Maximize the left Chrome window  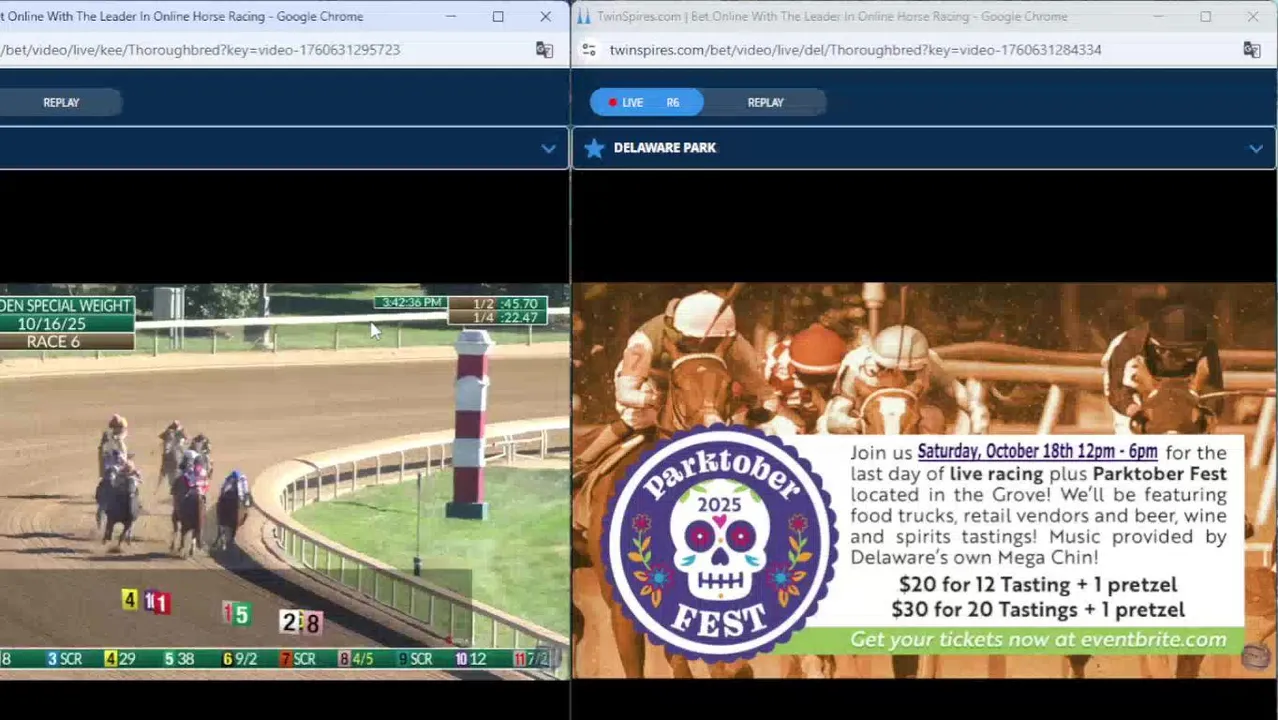click(498, 17)
